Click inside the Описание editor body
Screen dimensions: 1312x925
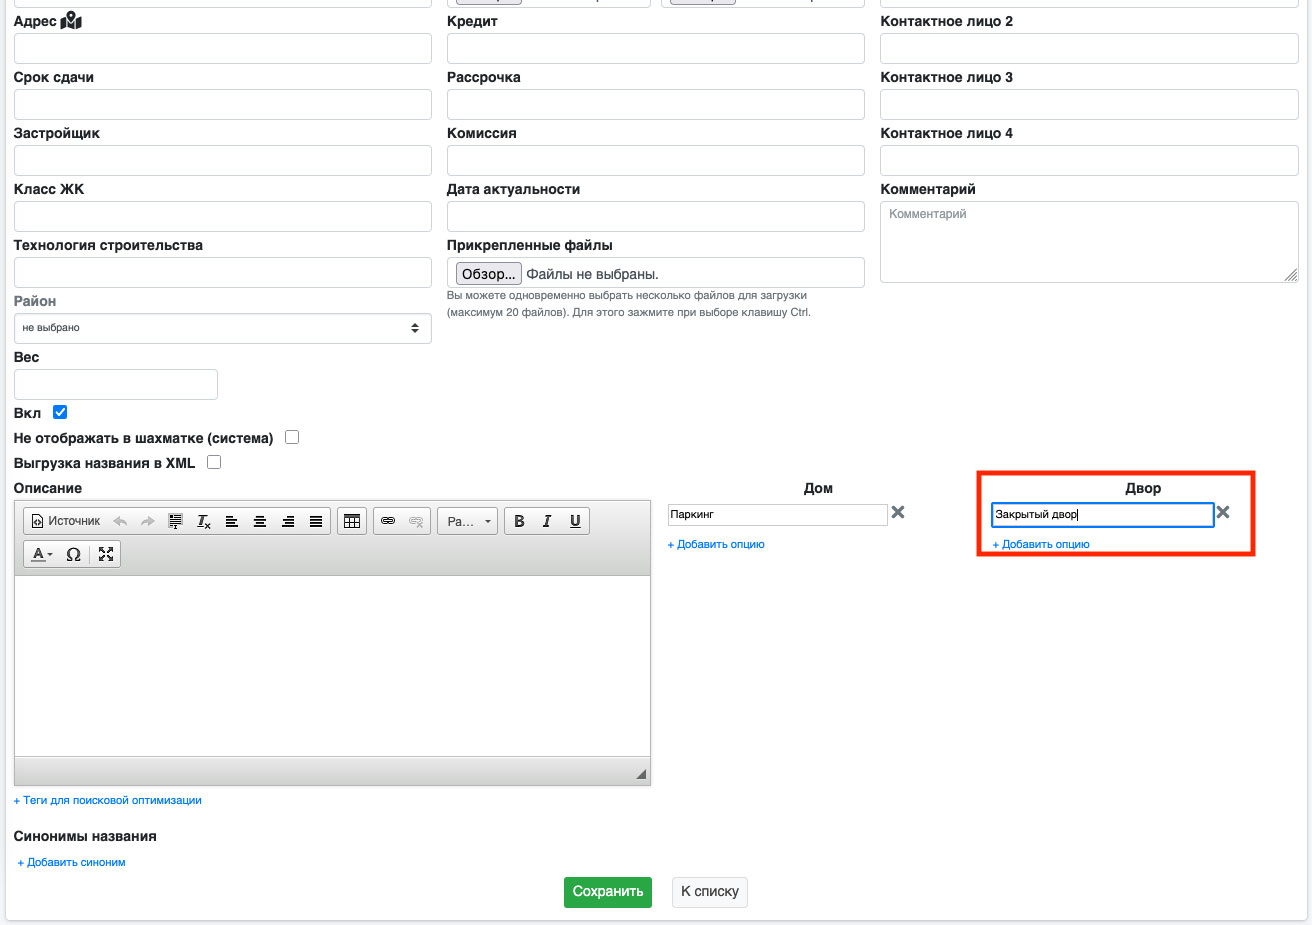pos(332,666)
